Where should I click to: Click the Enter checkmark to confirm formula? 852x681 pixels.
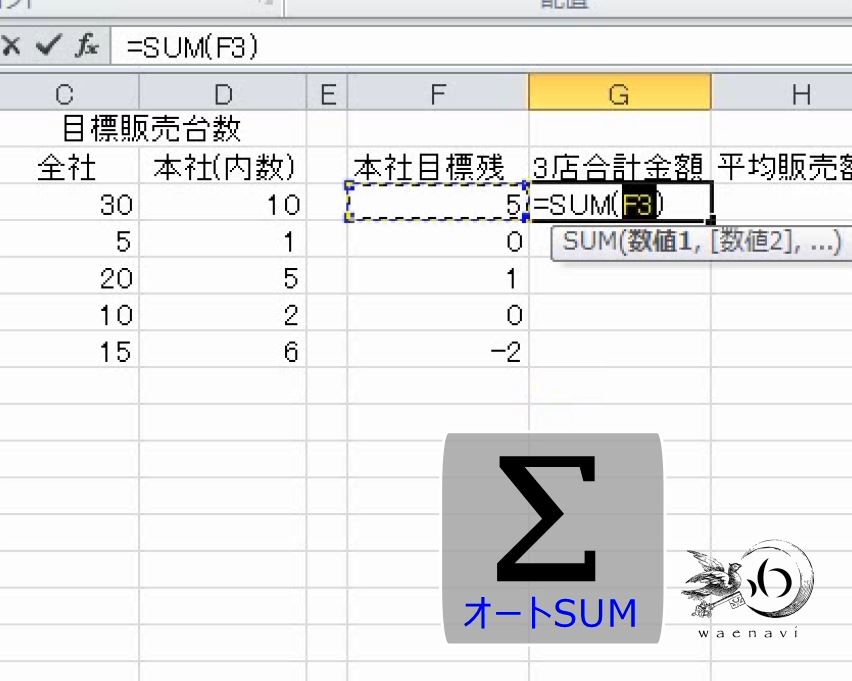[x=46, y=46]
